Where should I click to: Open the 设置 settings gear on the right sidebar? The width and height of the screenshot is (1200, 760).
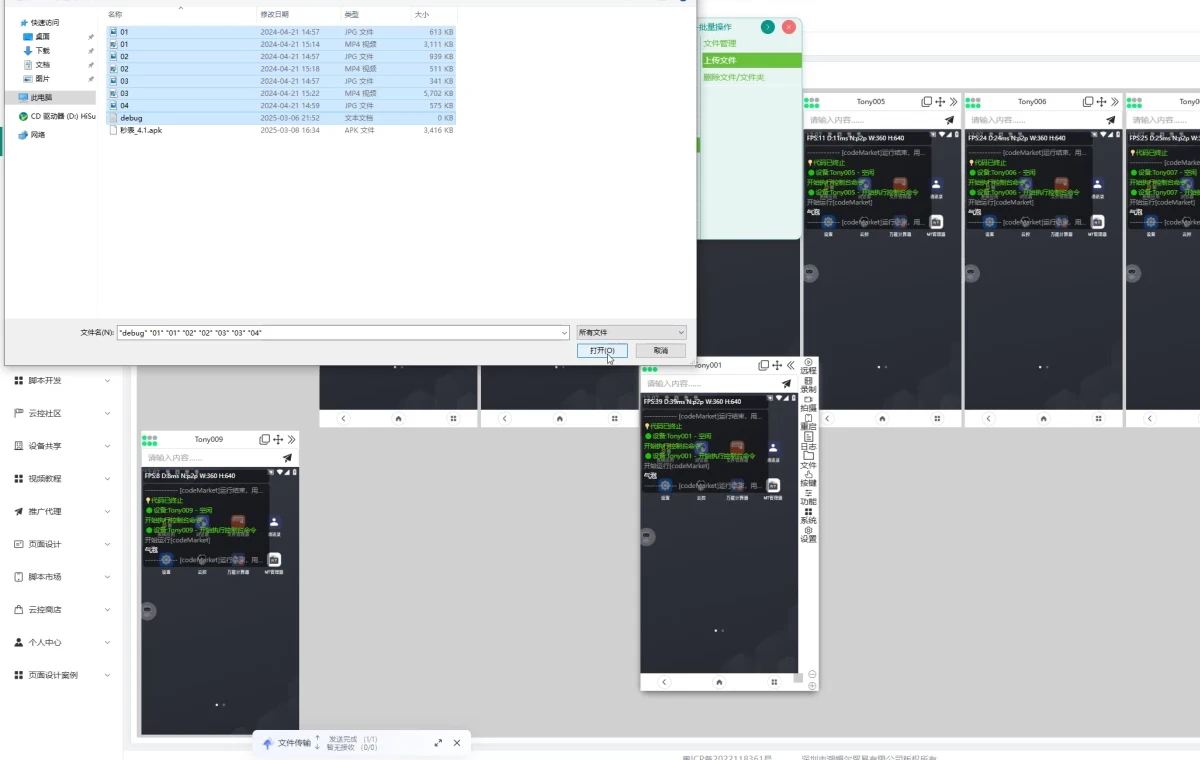point(808,534)
